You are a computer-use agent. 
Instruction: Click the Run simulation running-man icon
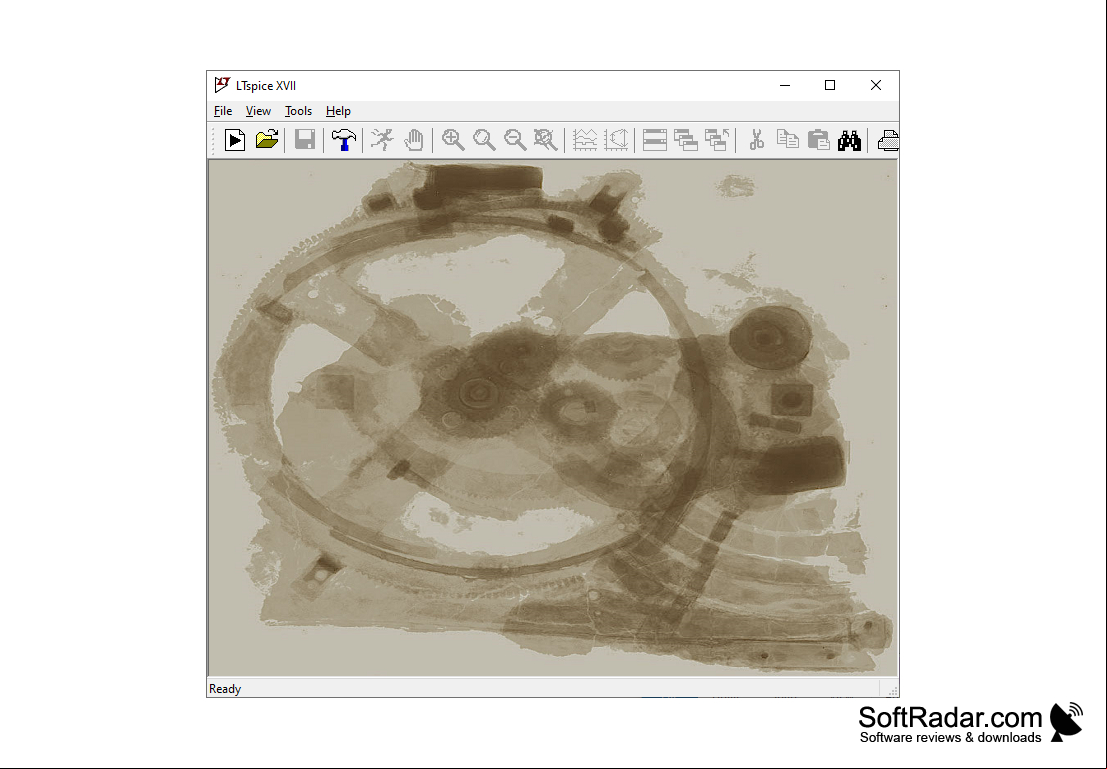[x=382, y=140]
